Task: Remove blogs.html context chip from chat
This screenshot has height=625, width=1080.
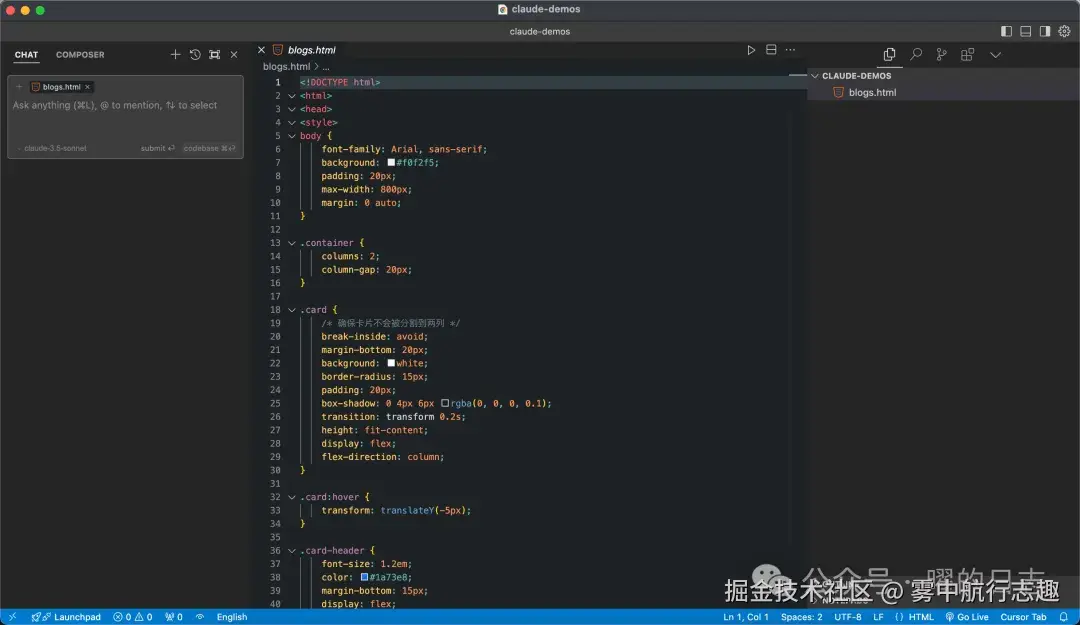Action: coord(87,87)
